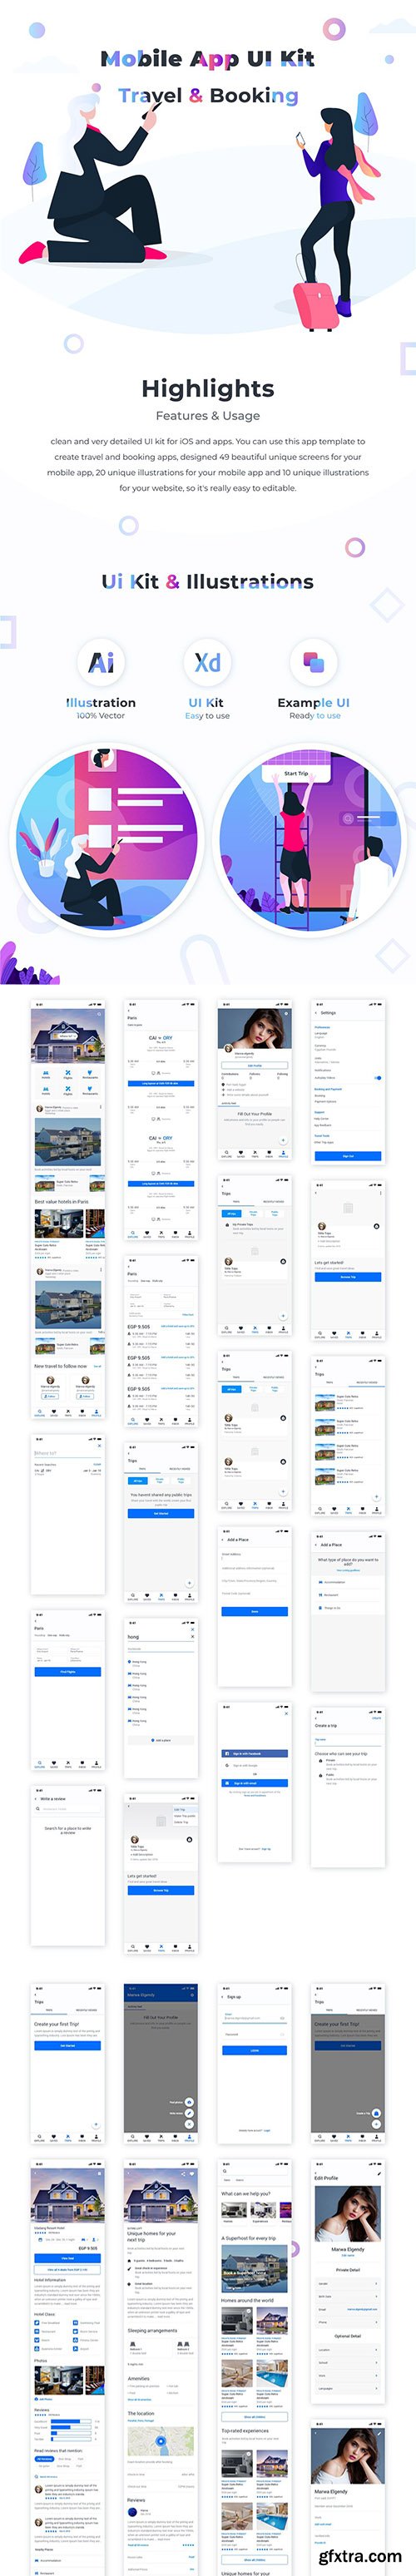Tap Get Started under Create your first Trip
416x2576 pixels.
tap(67, 2046)
